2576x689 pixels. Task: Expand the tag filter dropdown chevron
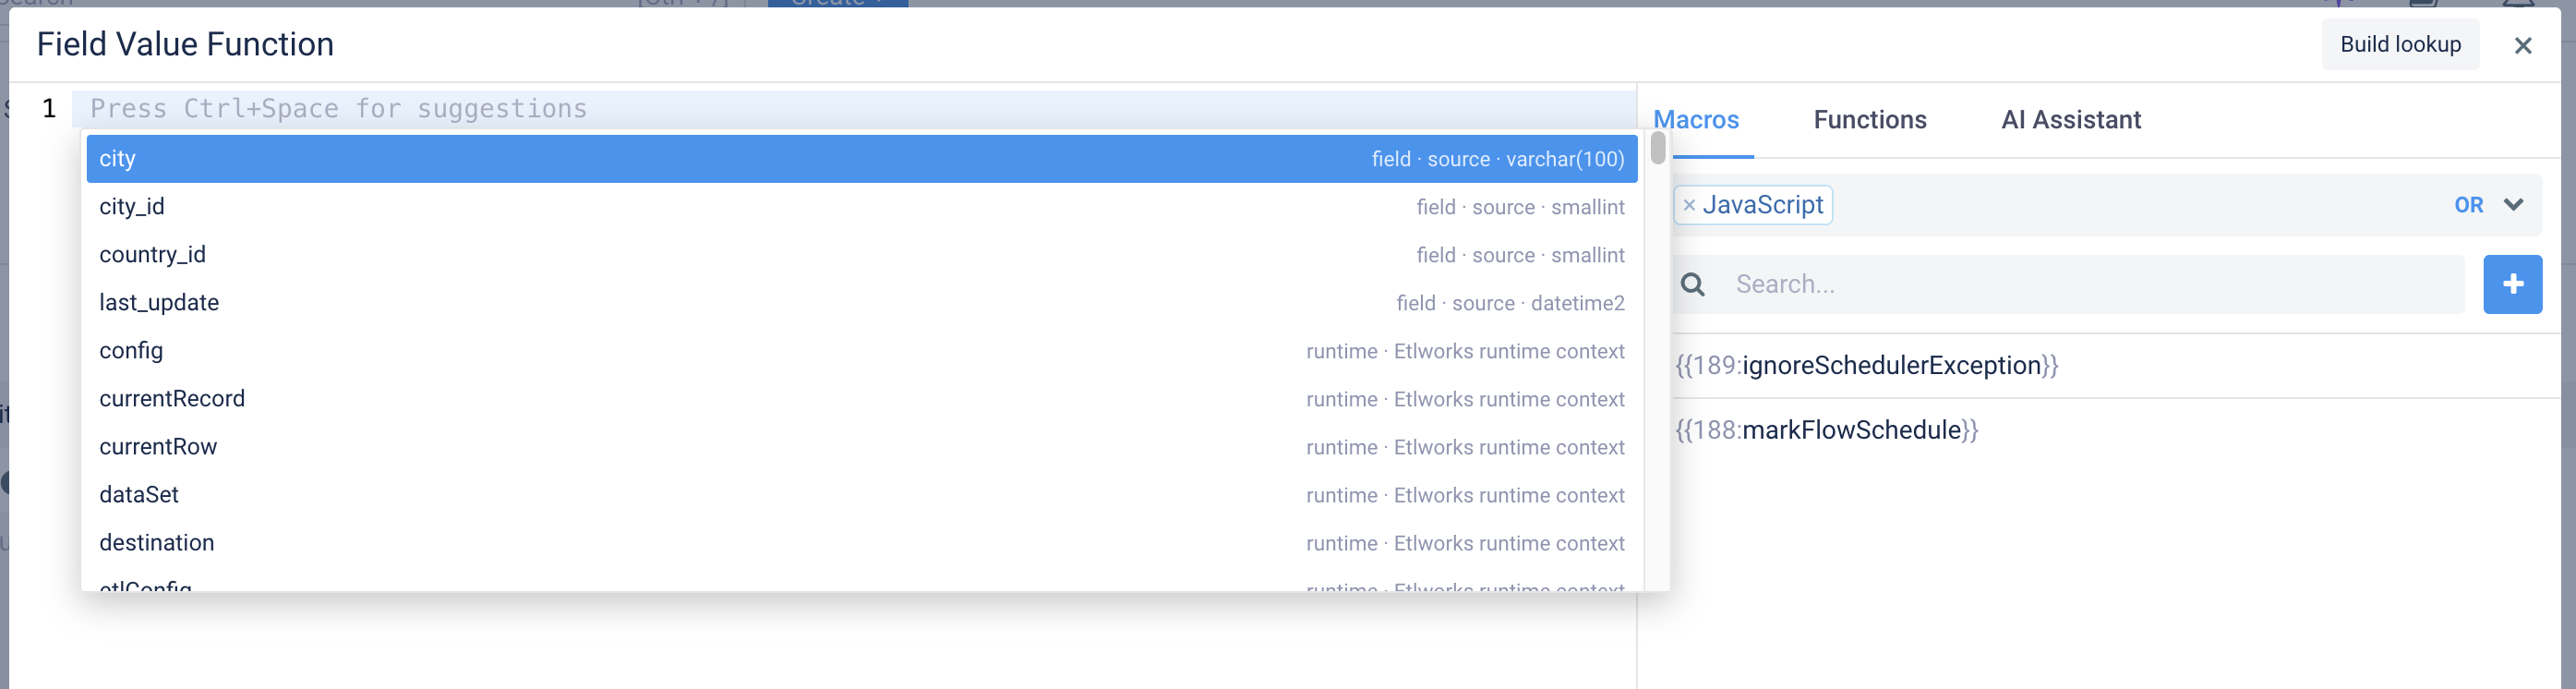coord(2513,204)
